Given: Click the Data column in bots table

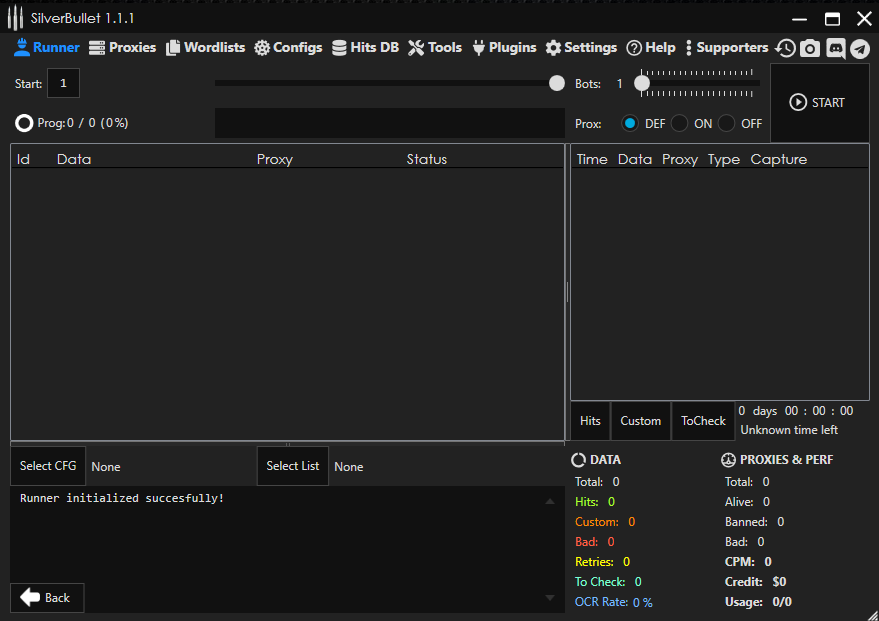Looking at the screenshot, I should (x=74, y=159).
